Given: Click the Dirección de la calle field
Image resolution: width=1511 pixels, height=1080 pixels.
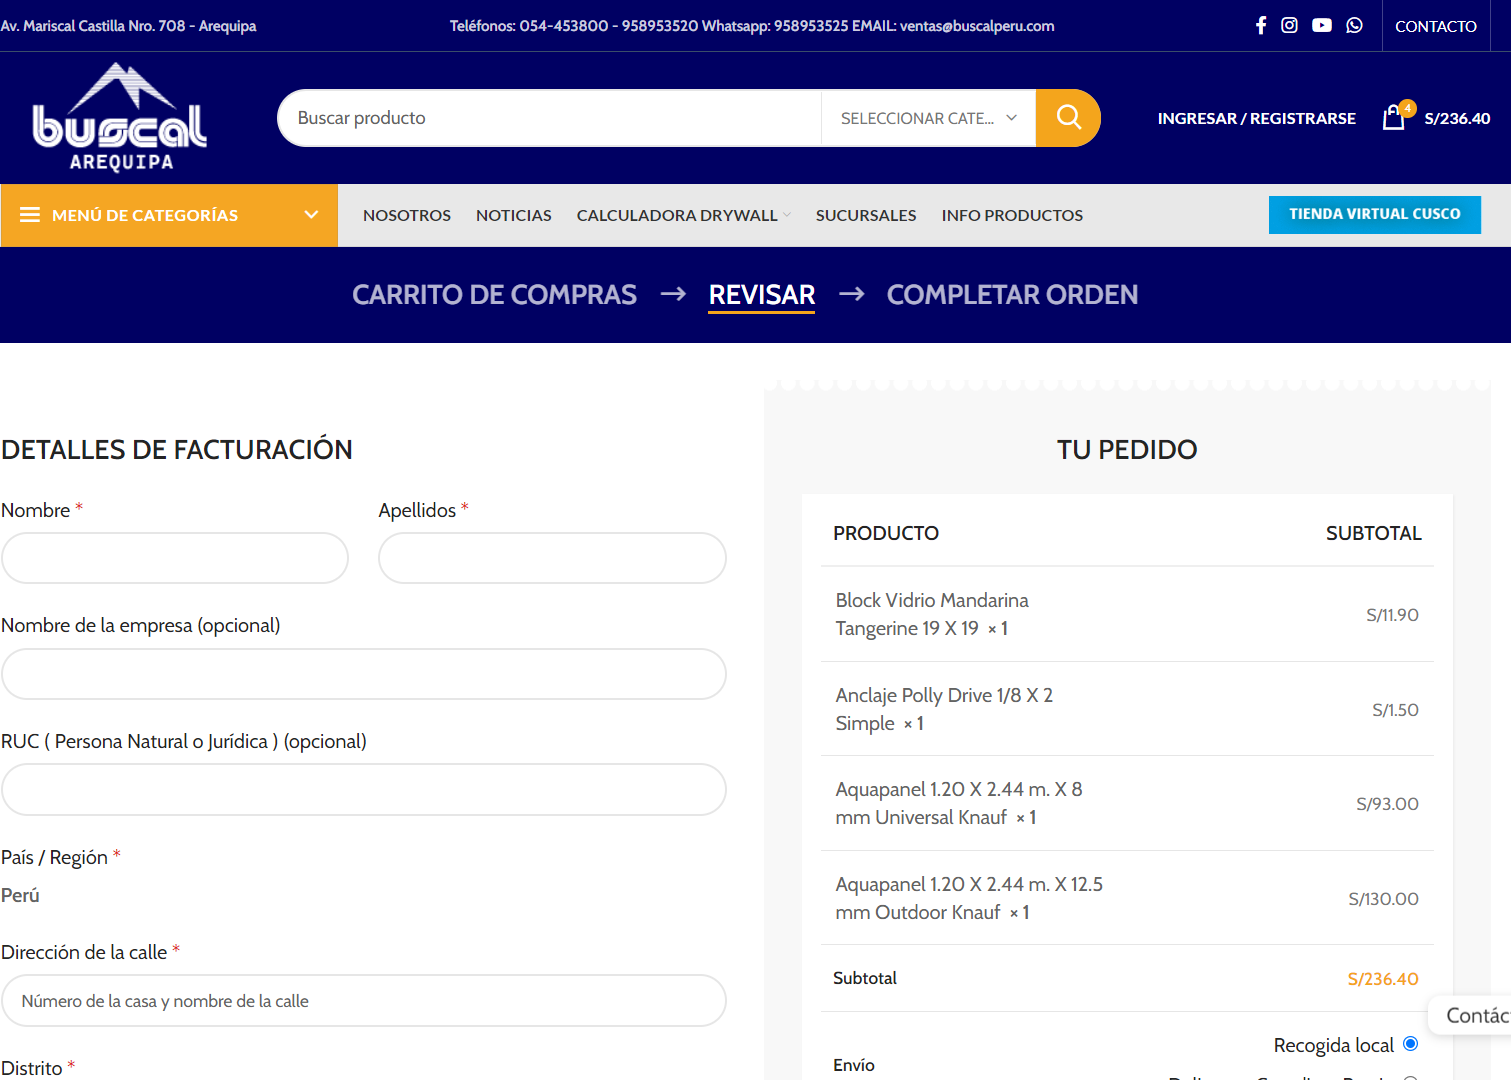Looking at the screenshot, I should tap(364, 1001).
